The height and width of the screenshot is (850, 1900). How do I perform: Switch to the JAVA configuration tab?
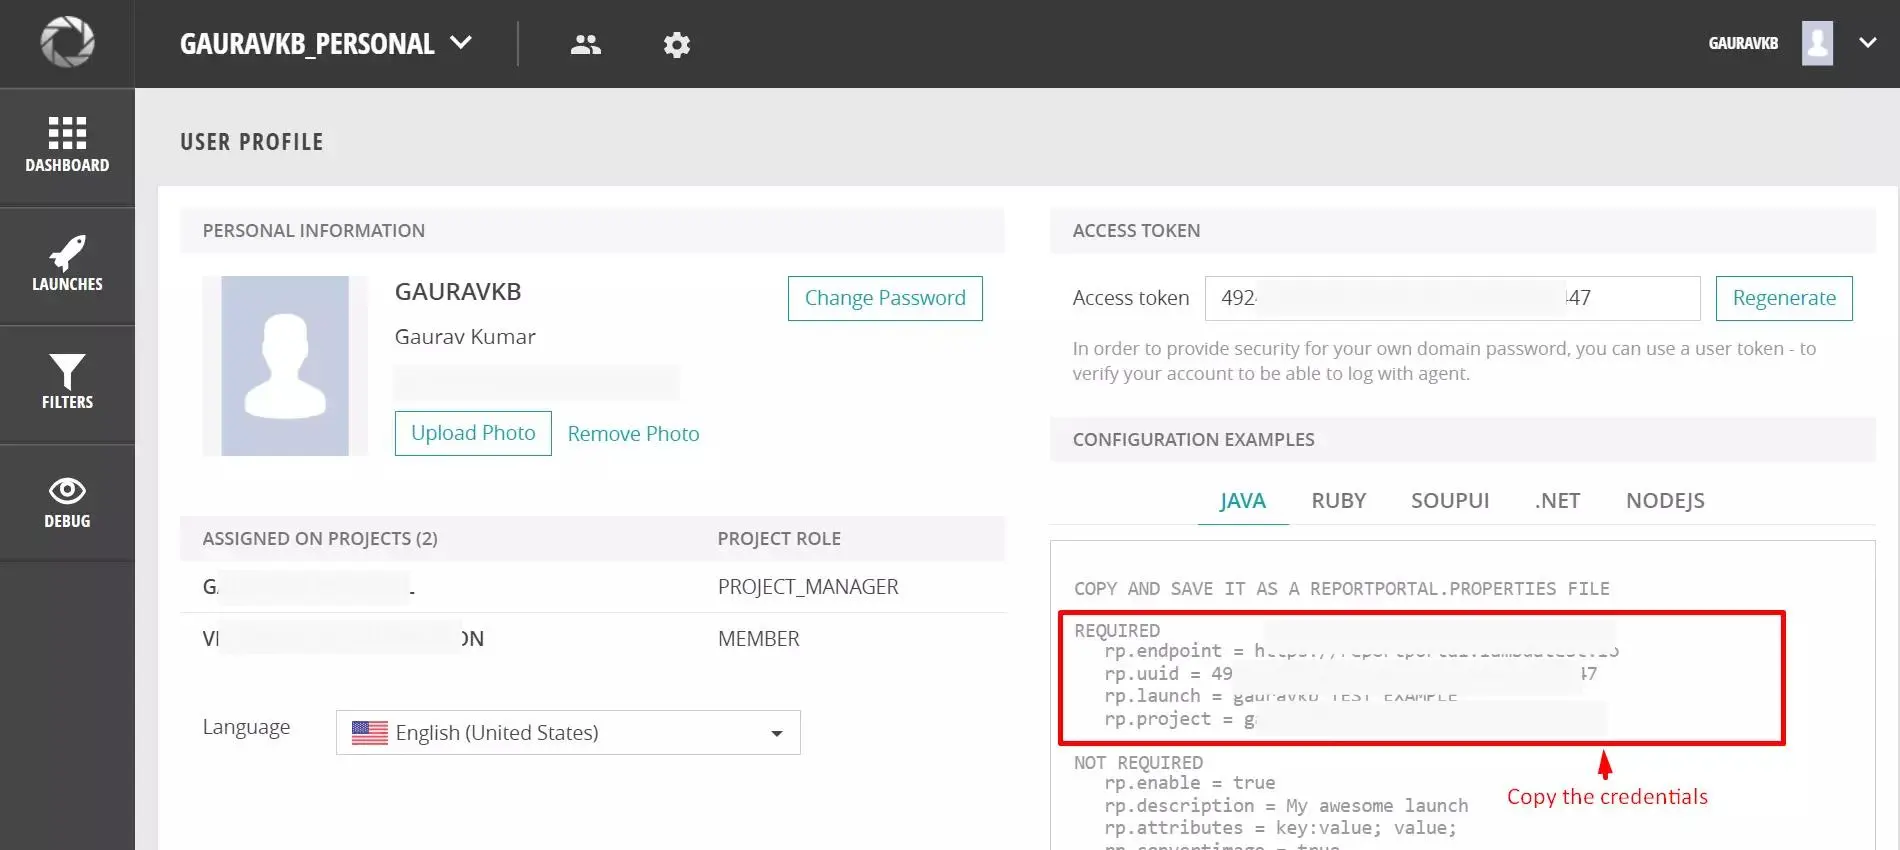click(x=1242, y=500)
